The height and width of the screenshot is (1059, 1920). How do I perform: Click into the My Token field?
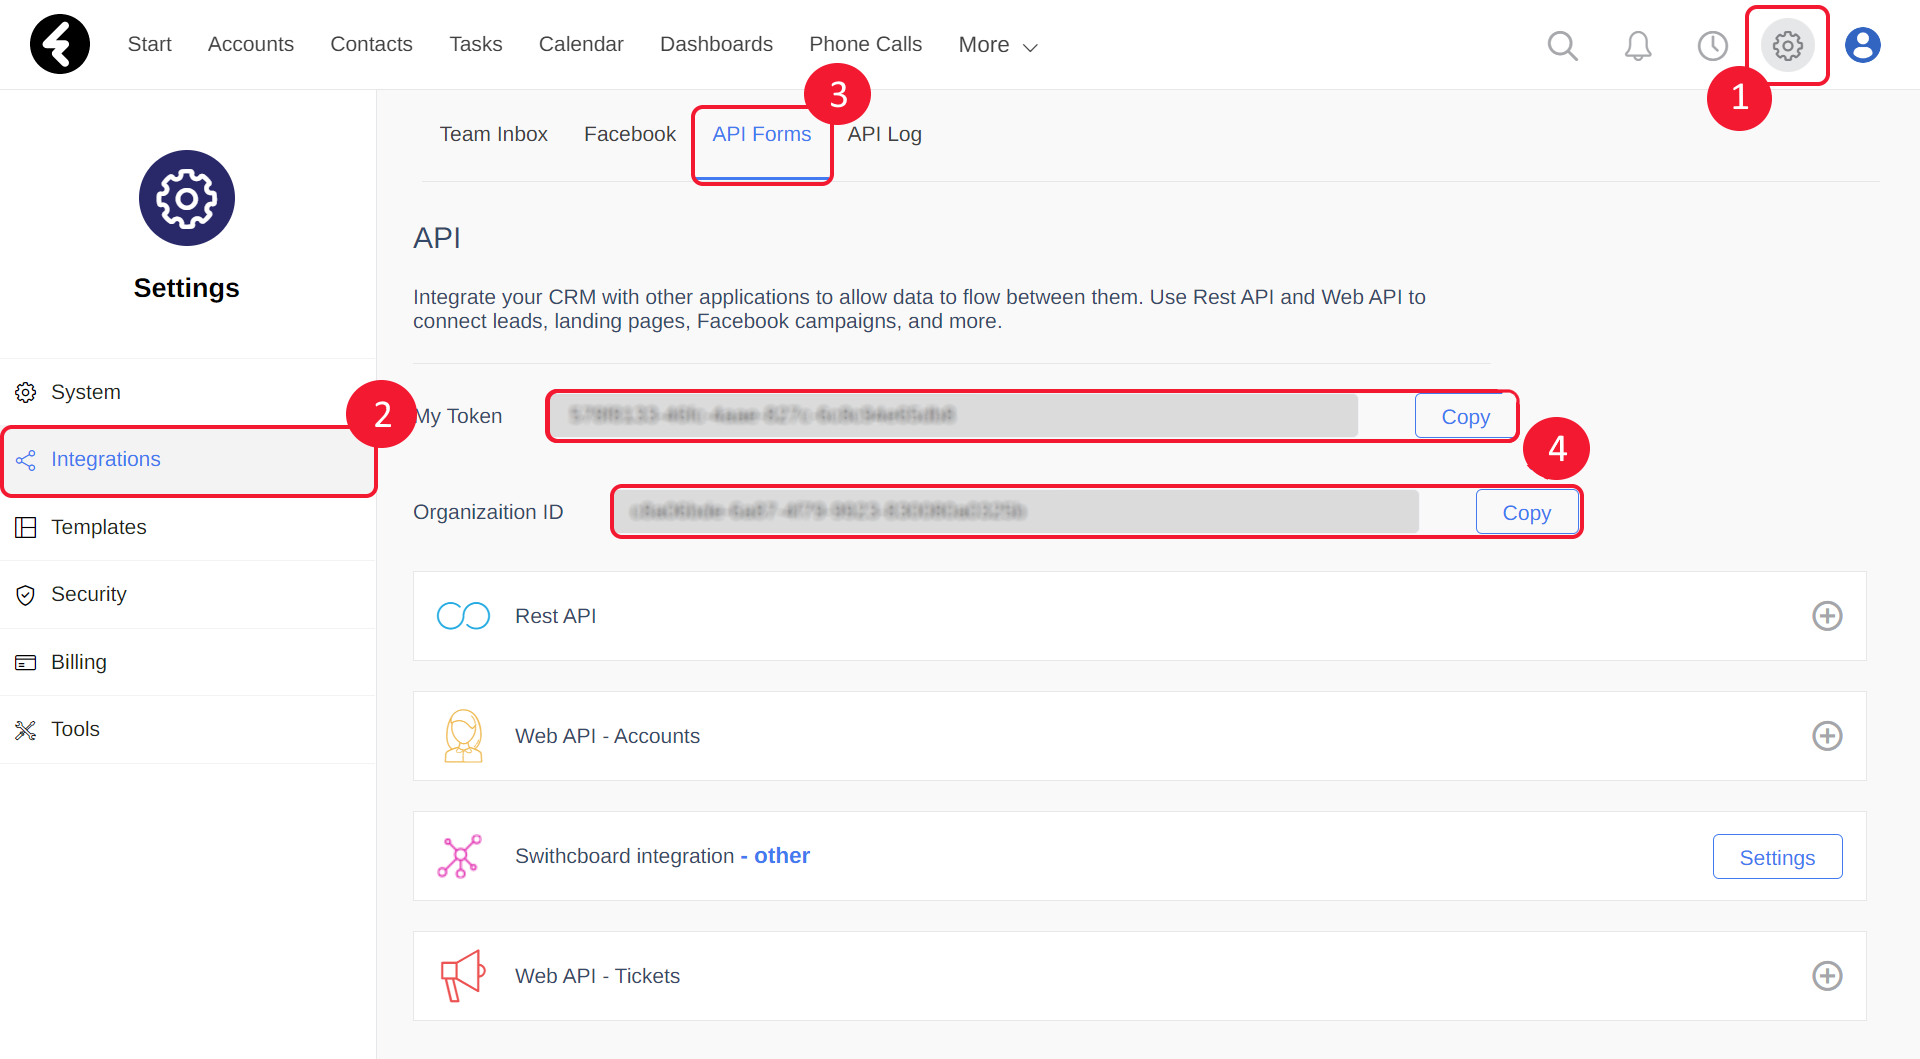(x=954, y=416)
